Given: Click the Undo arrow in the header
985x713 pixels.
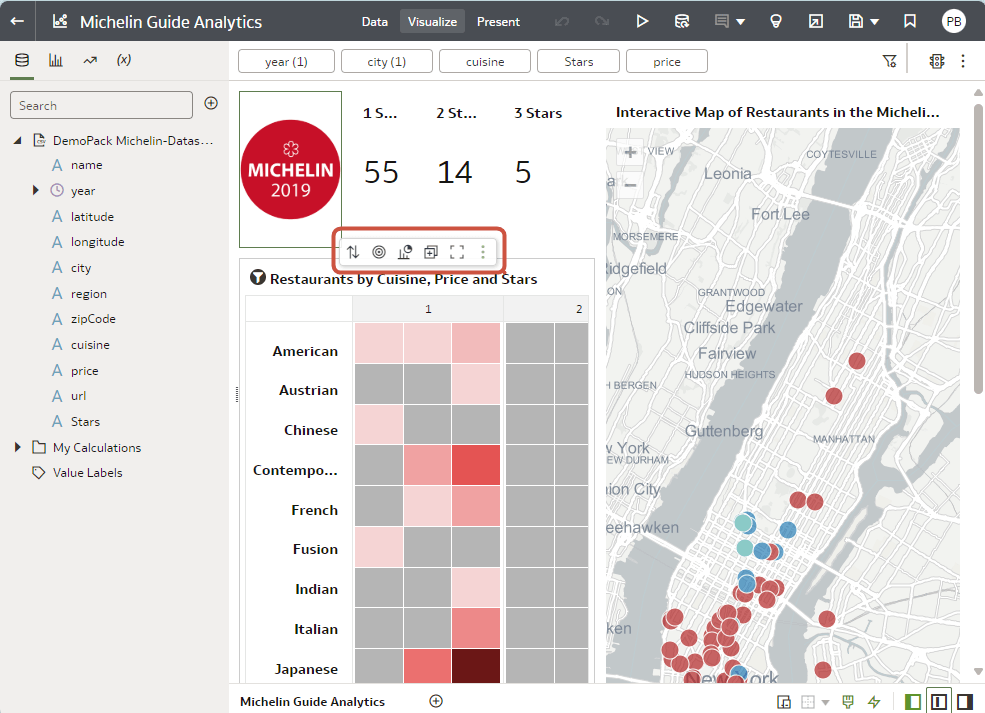Looking at the screenshot, I should click(x=562, y=21).
